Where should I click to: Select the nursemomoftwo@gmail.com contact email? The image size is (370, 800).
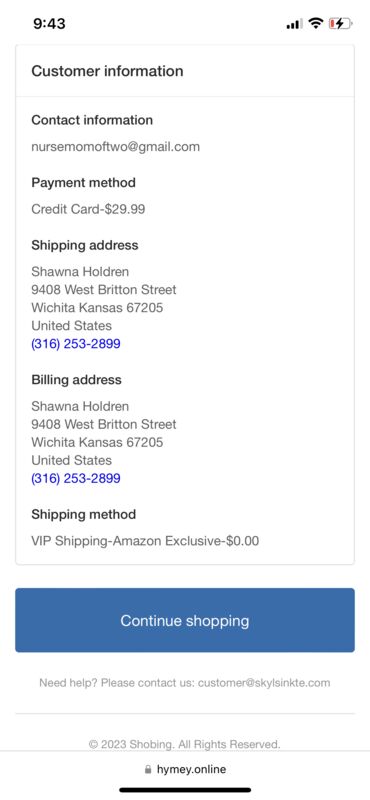click(115, 147)
